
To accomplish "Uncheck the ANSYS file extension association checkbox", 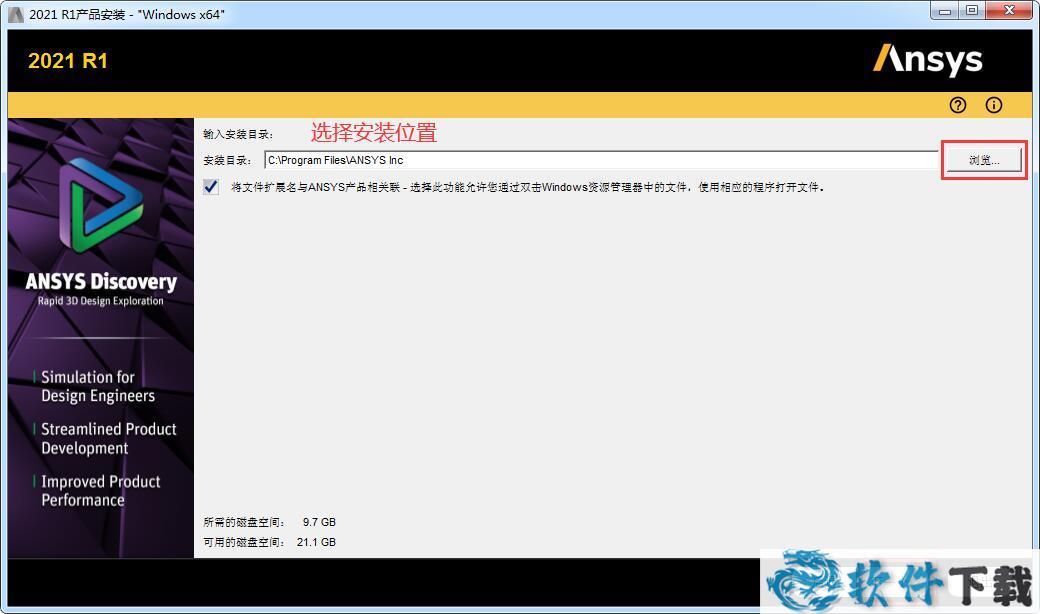I will (211, 187).
